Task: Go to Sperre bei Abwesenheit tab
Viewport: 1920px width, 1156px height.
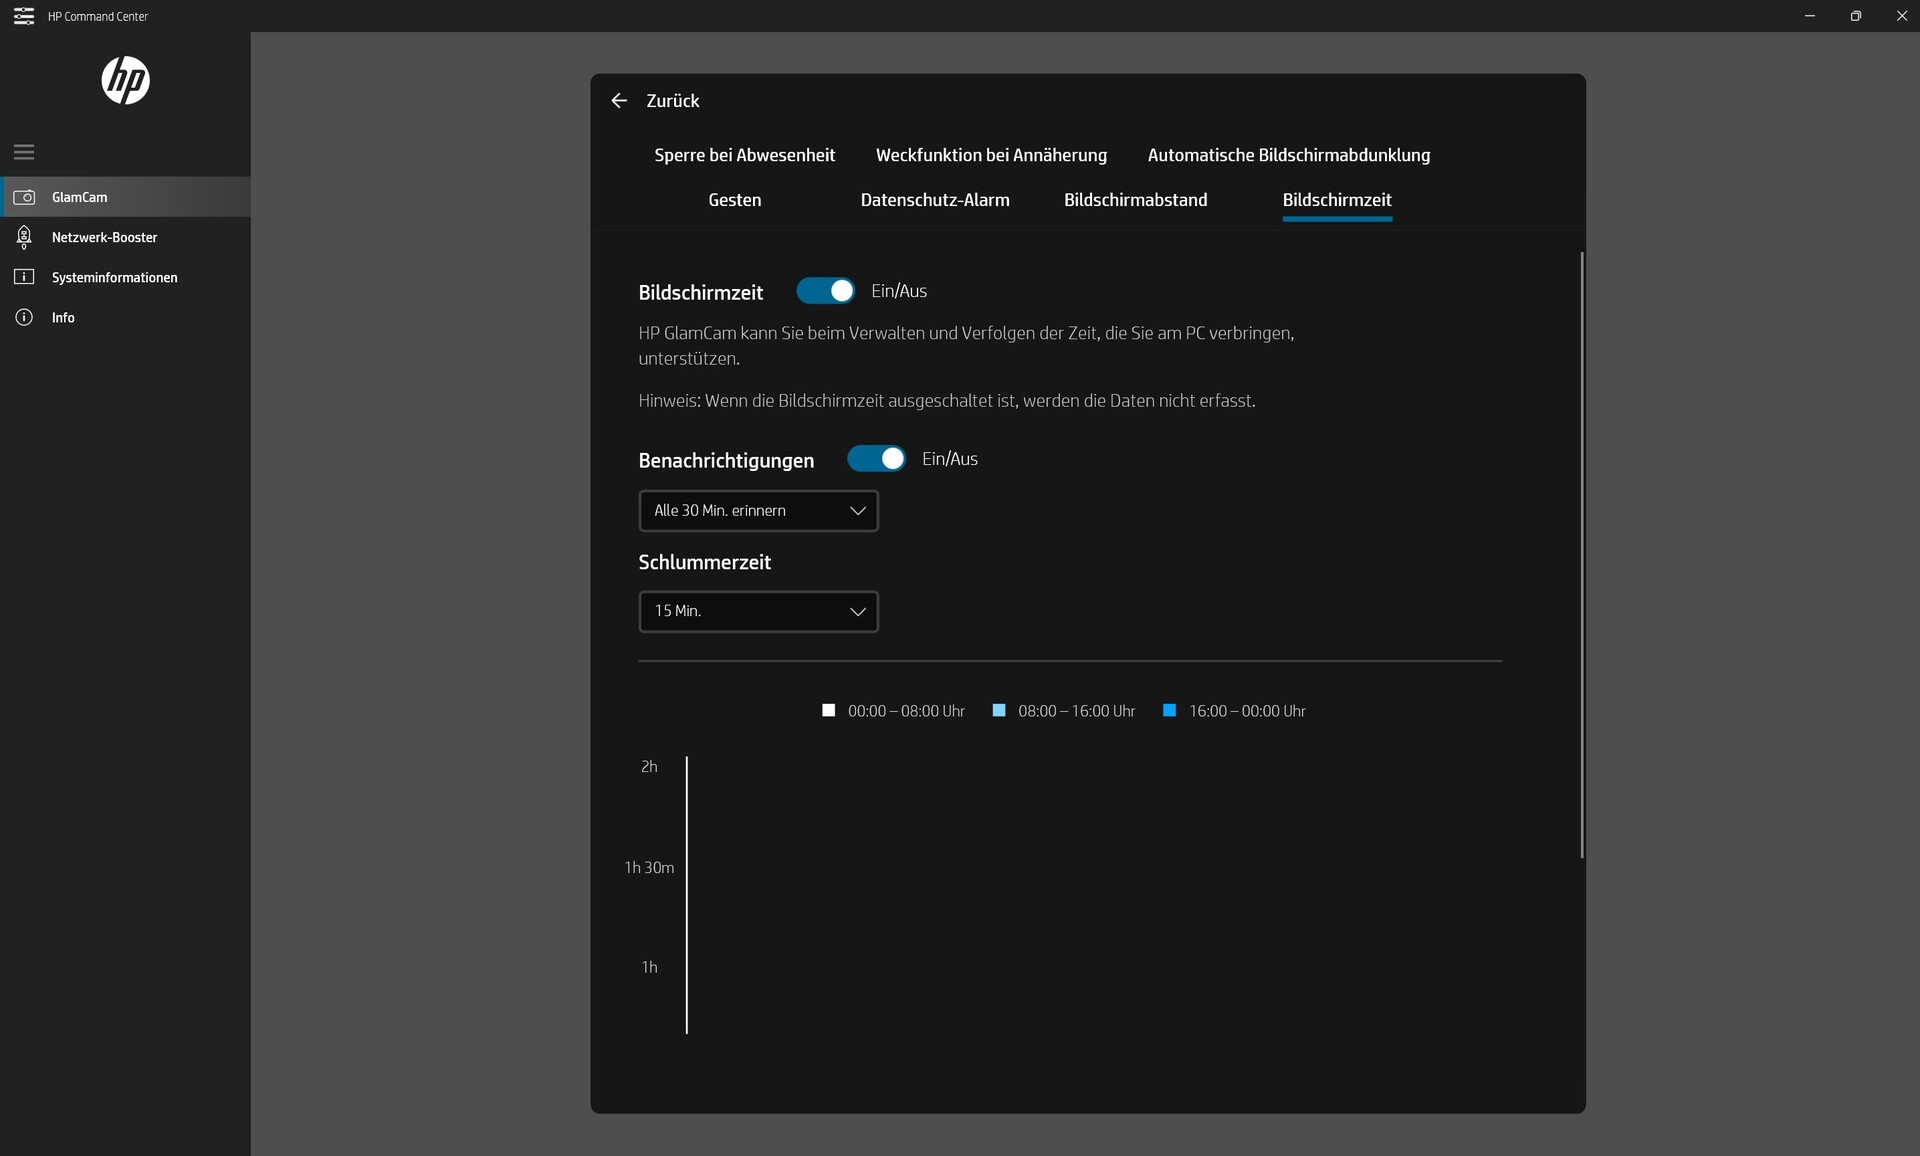Action: coord(744,155)
